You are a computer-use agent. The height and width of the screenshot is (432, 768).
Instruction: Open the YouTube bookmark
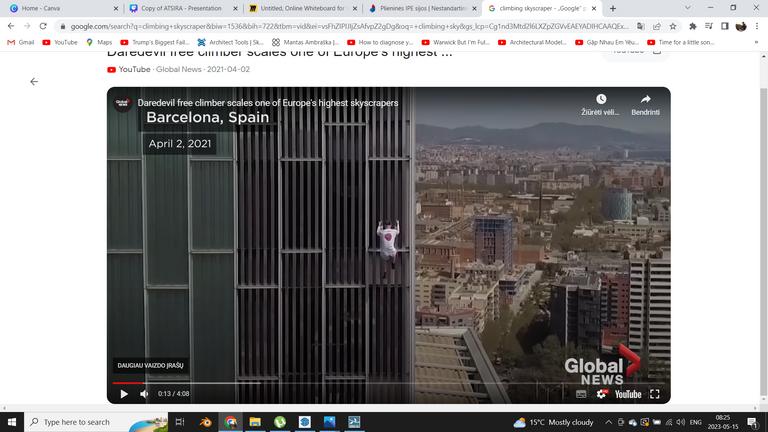coord(60,43)
